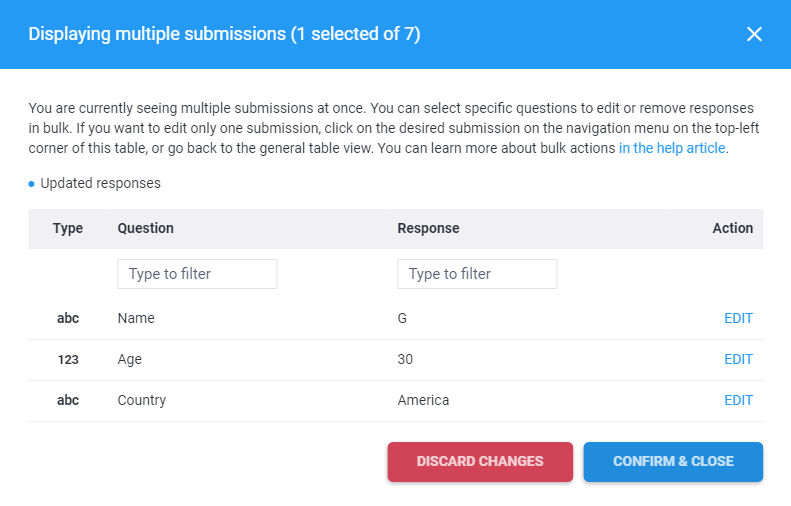
Task: Edit the Name response
Action: tap(738, 319)
